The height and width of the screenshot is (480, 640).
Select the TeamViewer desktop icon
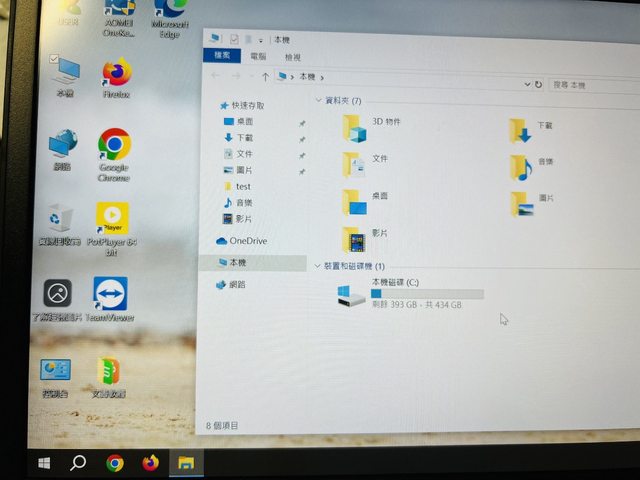click(110, 295)
